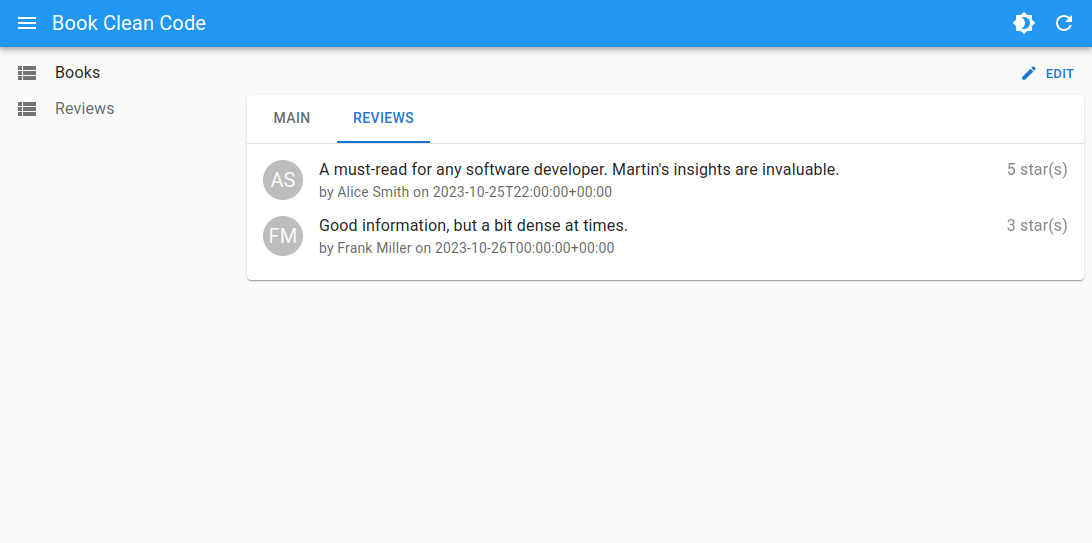Click the list icon beside Reviews

coord(27,109)
